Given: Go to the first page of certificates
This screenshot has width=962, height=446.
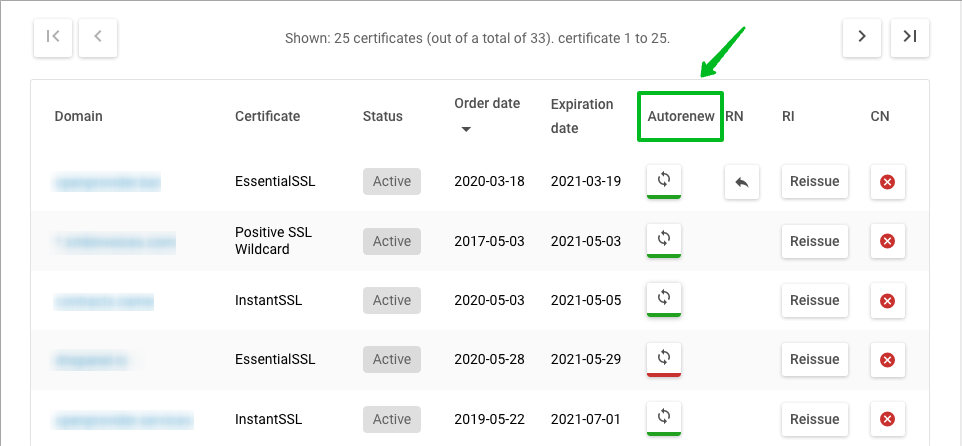Looking at the screenshot, I should pyautogui.click(x=53, y=37).
